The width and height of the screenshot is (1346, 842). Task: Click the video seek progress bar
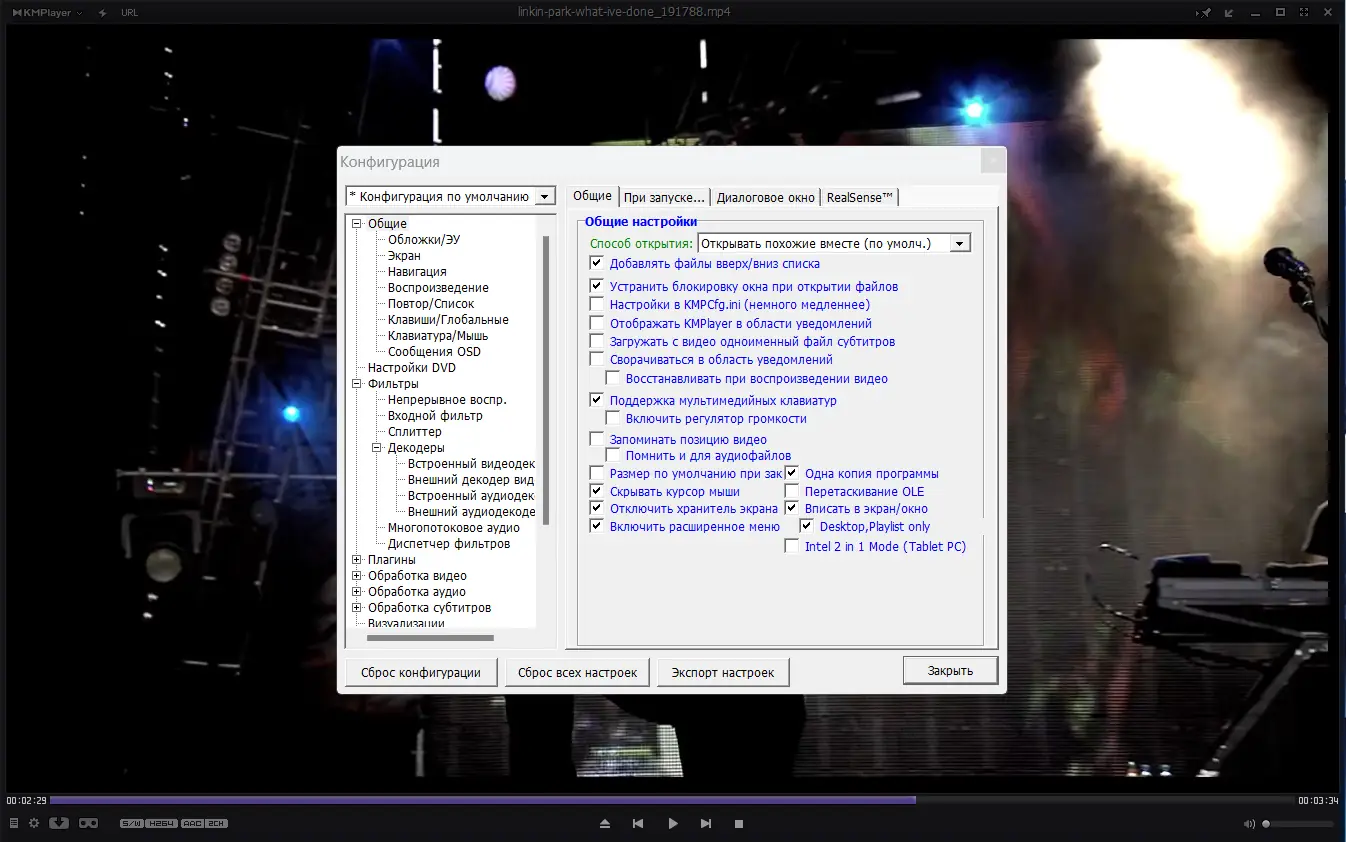(672, 800)
